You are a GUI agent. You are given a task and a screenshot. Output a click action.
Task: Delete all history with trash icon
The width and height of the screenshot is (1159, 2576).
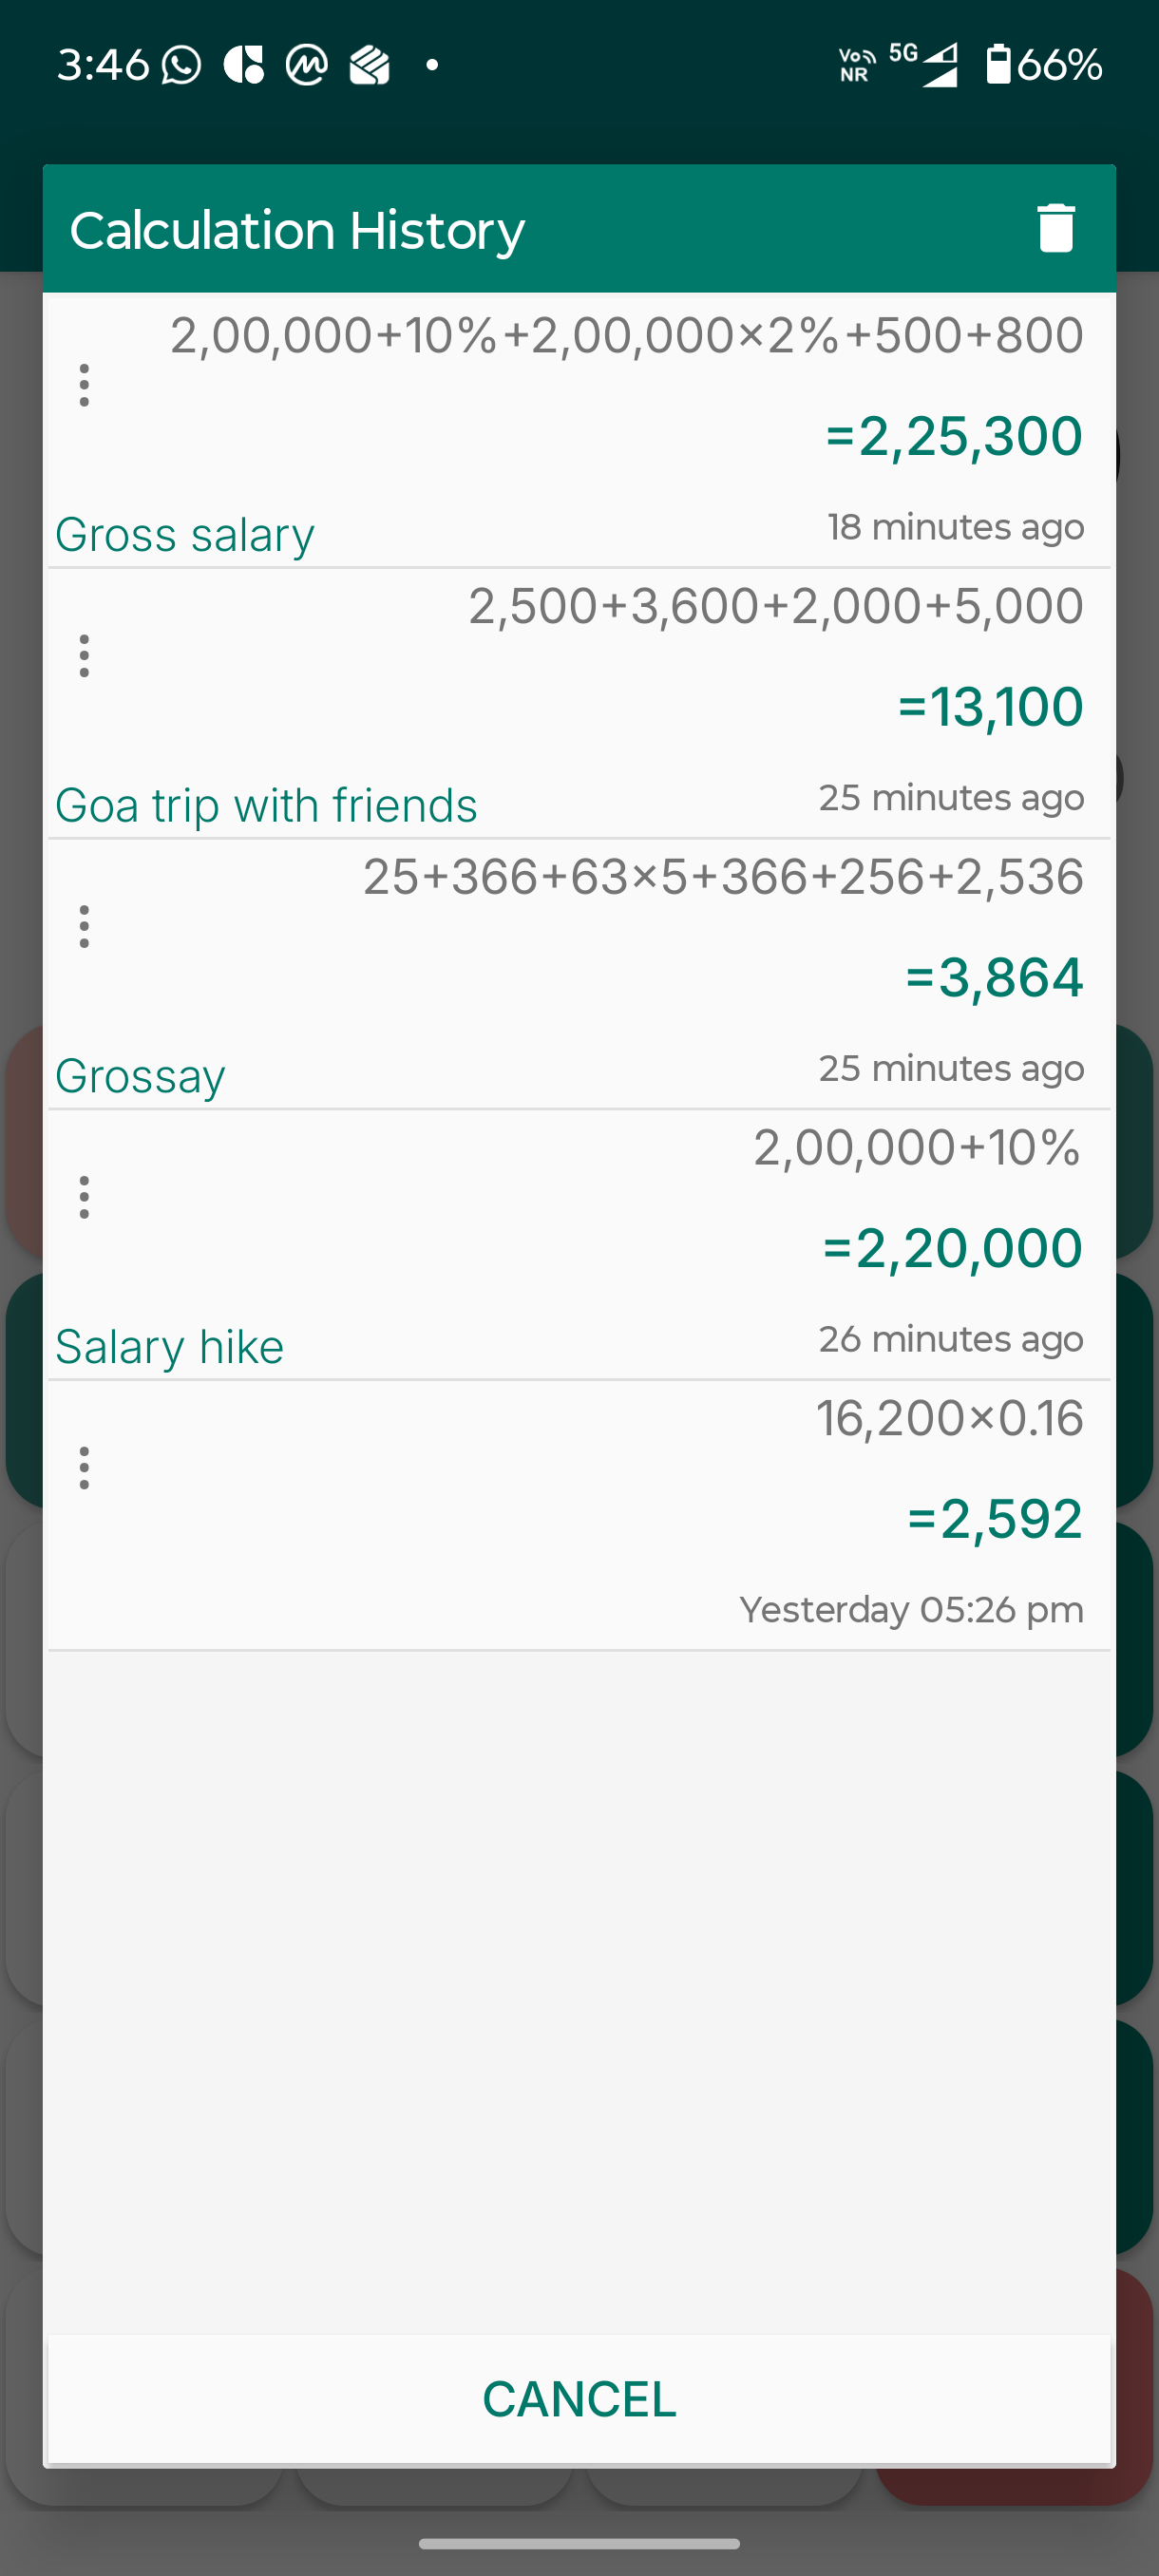click(1055, 228)
